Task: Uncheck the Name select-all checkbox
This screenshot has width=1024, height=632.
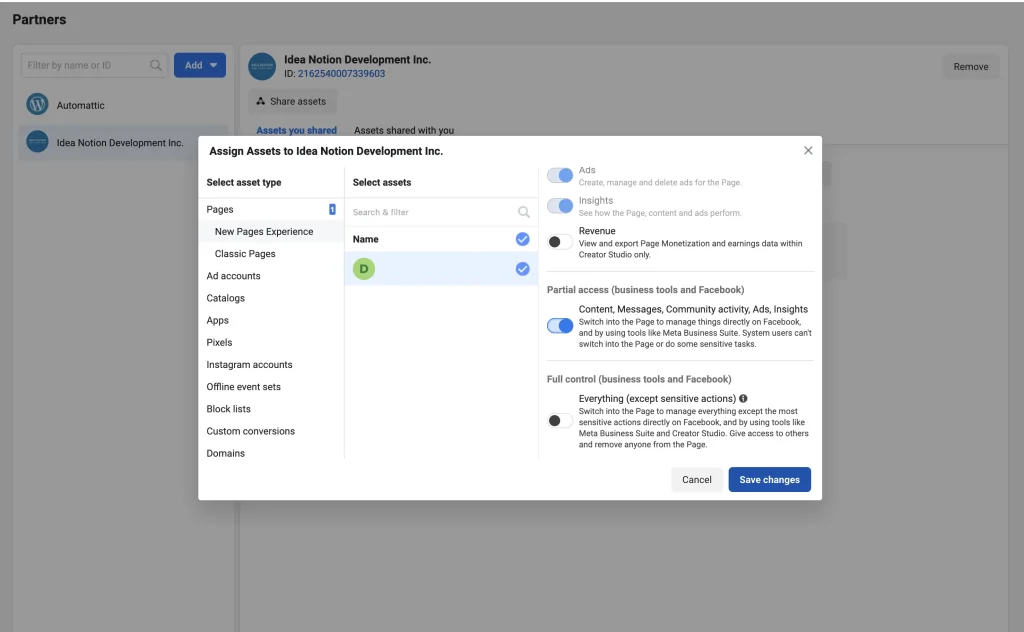Action: tap(522, 239)
